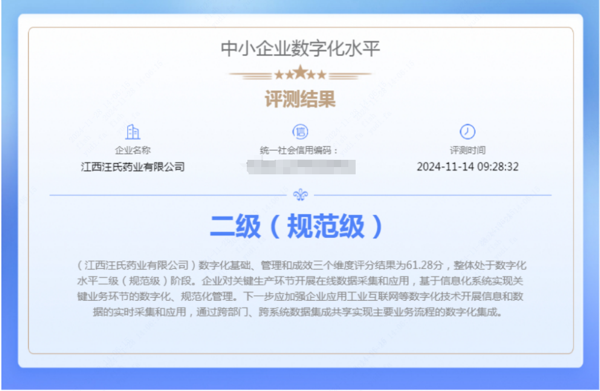Click the description line starting 水平二级（规范级）阶段
600x391 pixels.
(x=300, y=281)
